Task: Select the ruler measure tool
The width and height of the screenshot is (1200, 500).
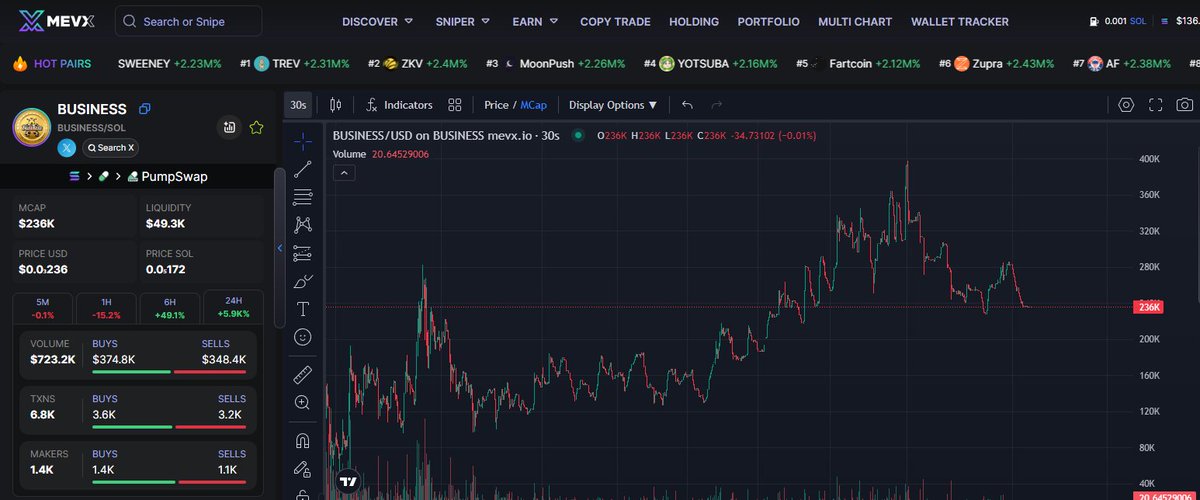Action: pyautogui.click(x=303, y=375)
